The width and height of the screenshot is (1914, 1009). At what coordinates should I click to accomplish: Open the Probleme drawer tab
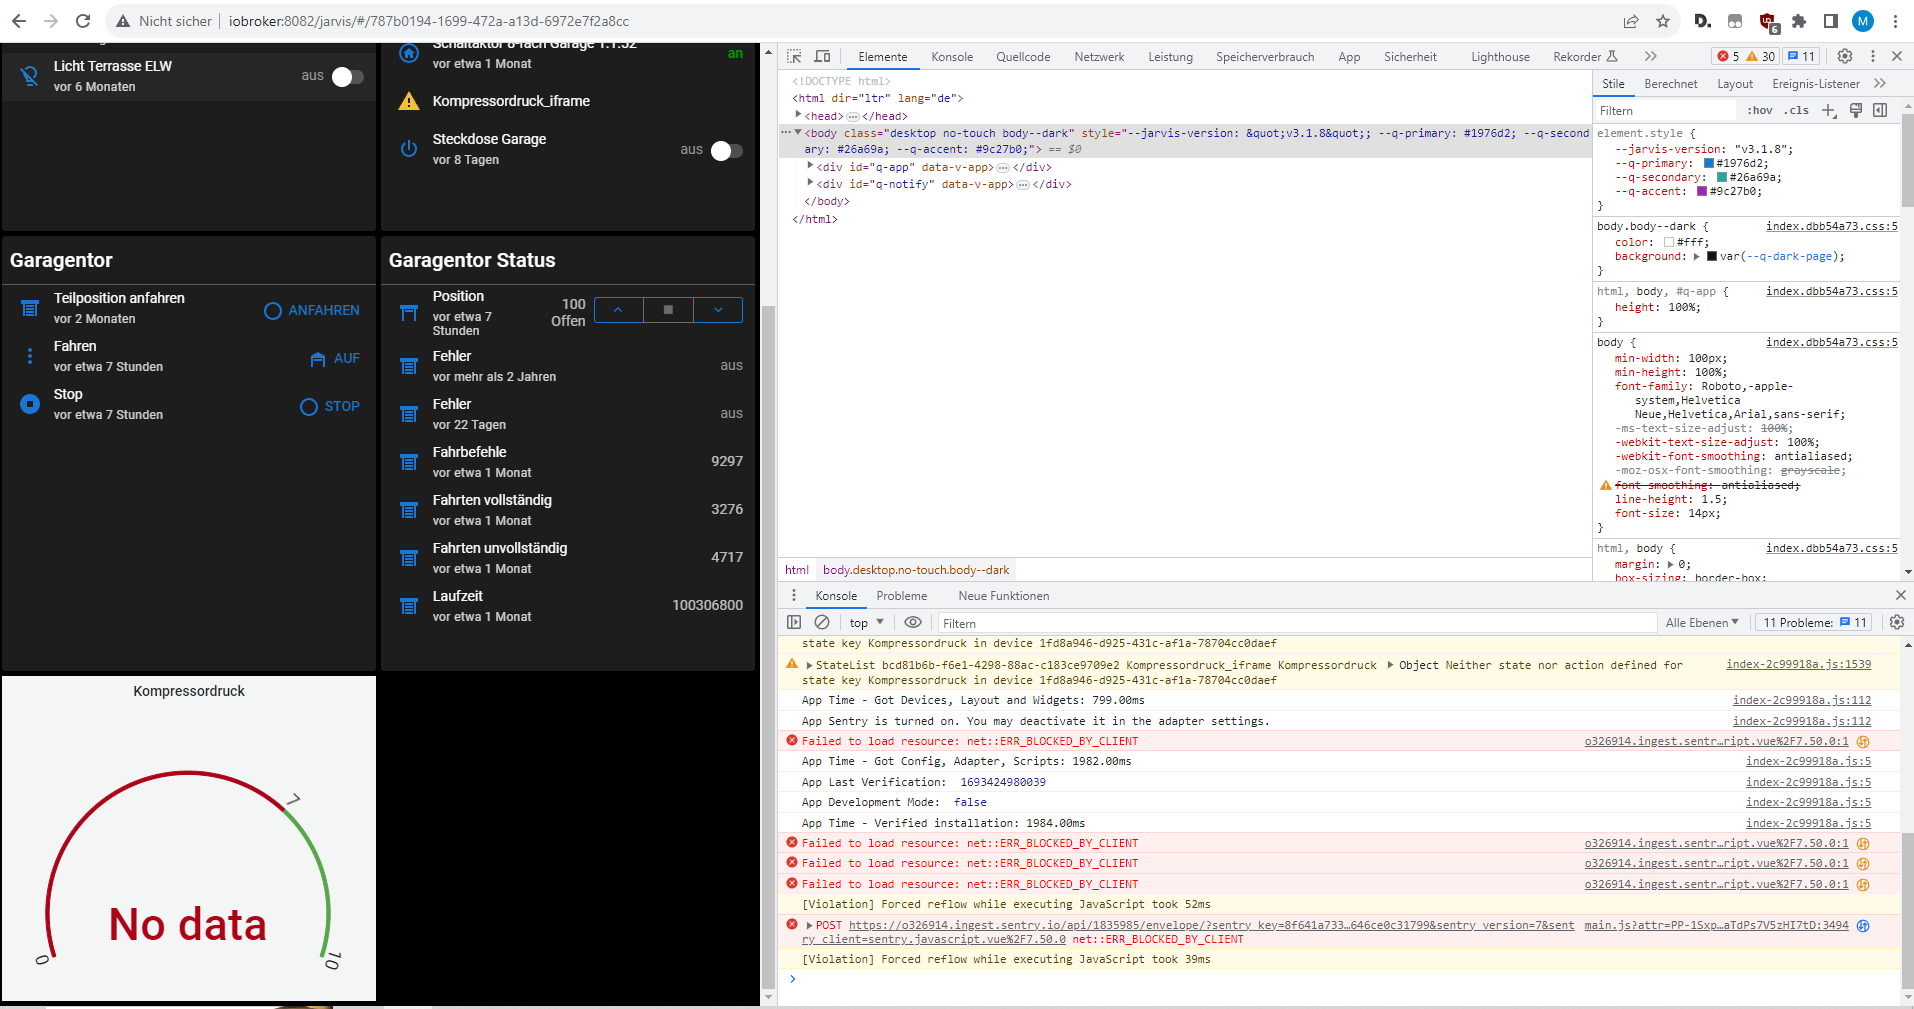[x=902, y=596]
